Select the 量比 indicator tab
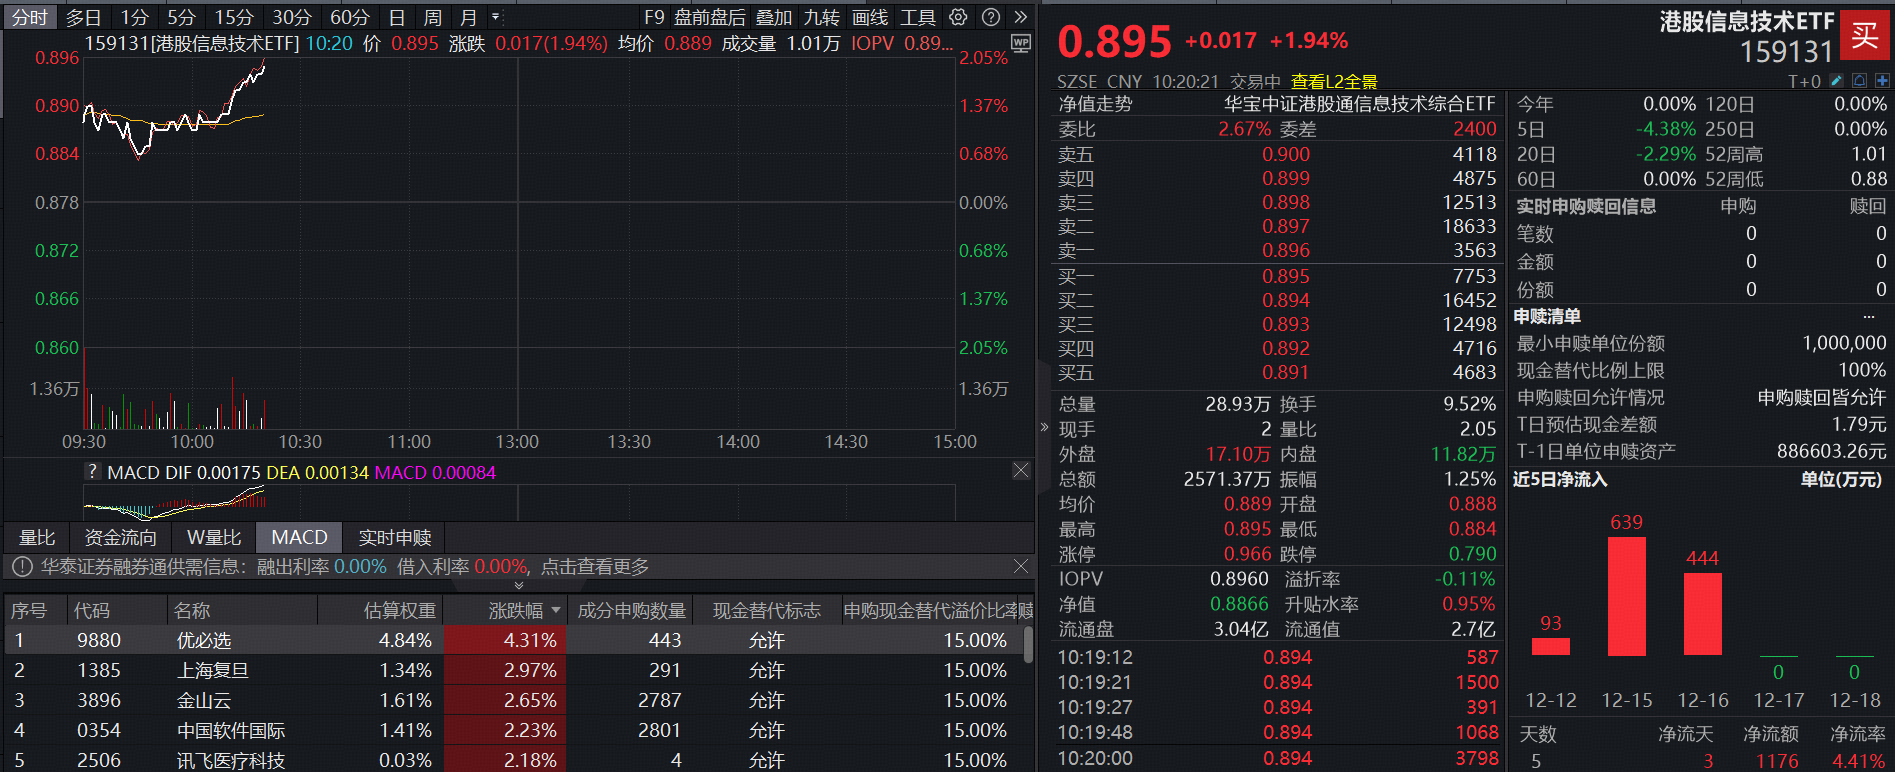Image resolution: width=1895 pixels, height=772 pixels. click(x=37, y=537)
